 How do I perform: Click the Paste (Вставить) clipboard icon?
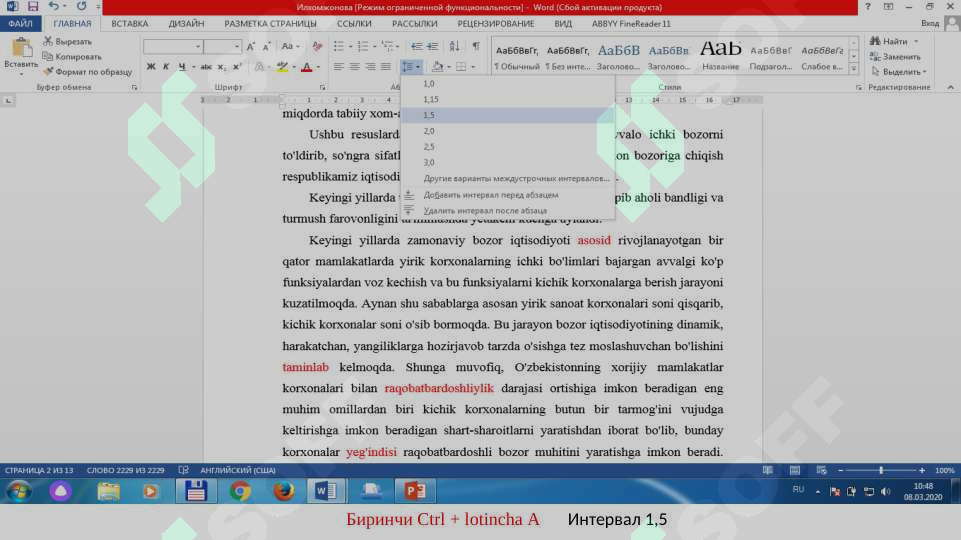[x=21, y=48]
